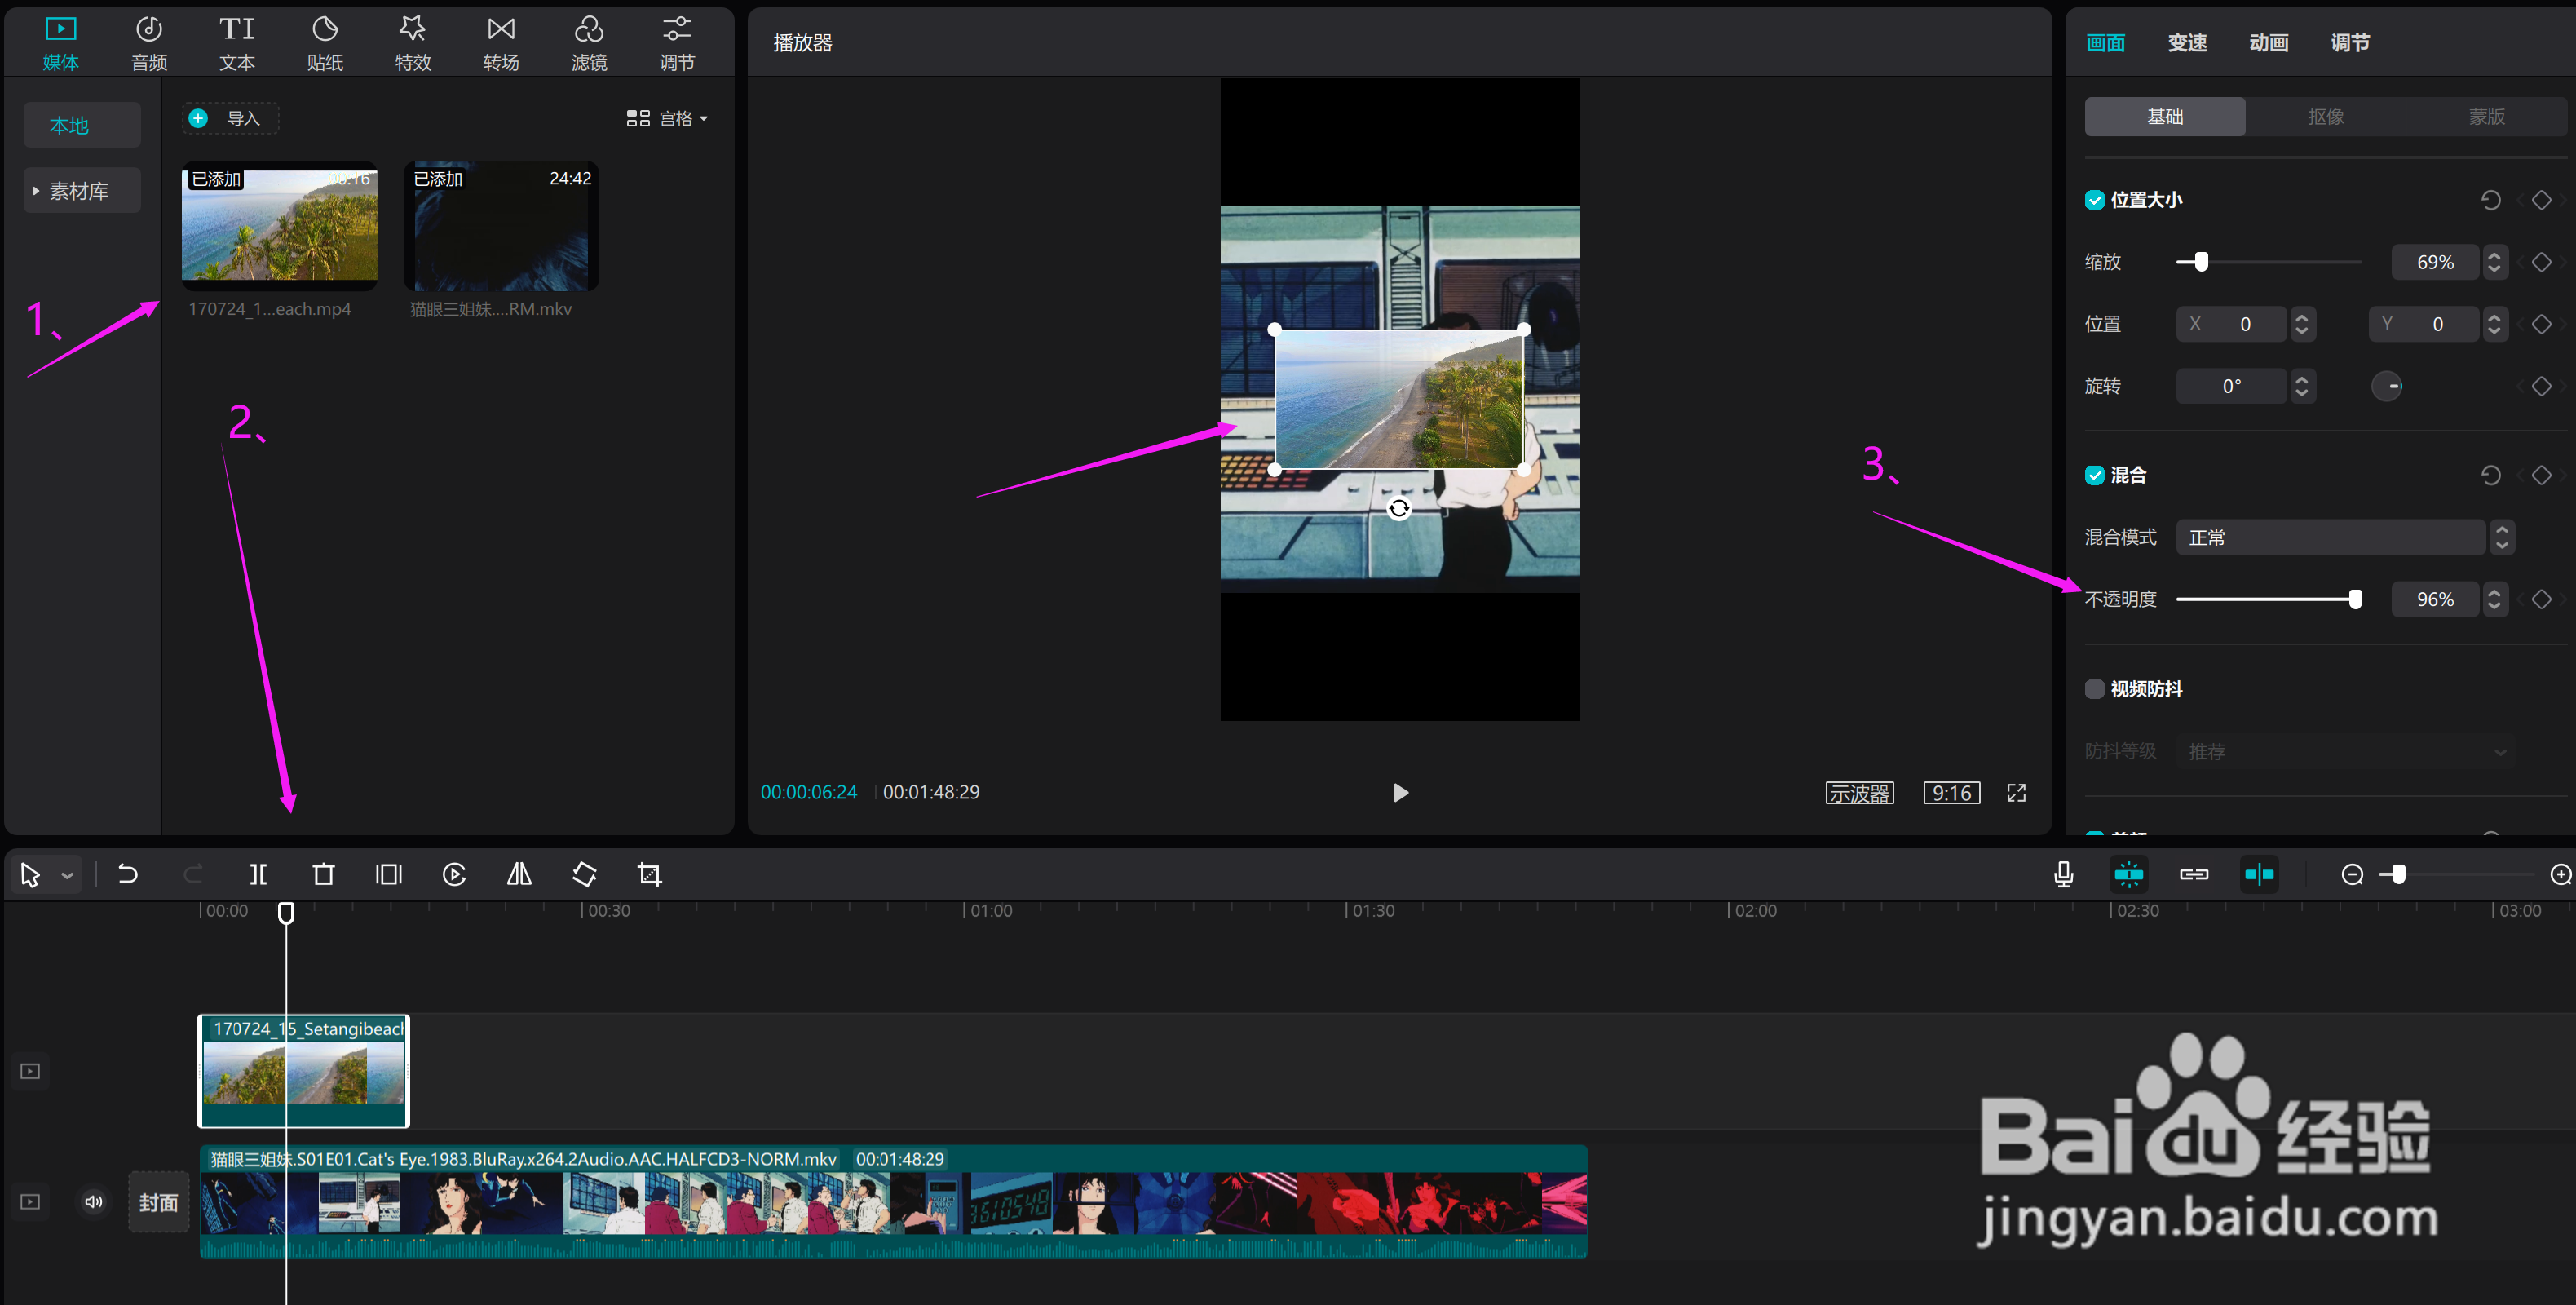Click the timeline zoom slider handle

(2398, 875)
